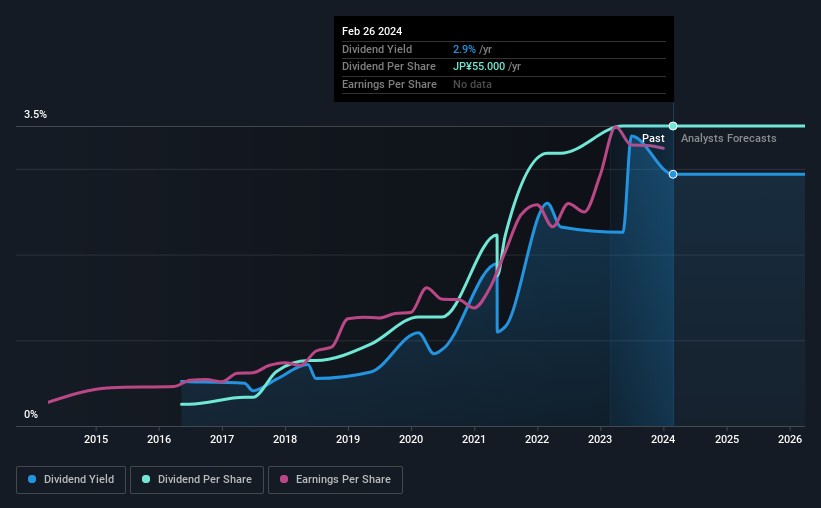Viewport: 821px width, 508px height.
Task: Click the pink Earnings Per Share legend dot
Action: 284,479
